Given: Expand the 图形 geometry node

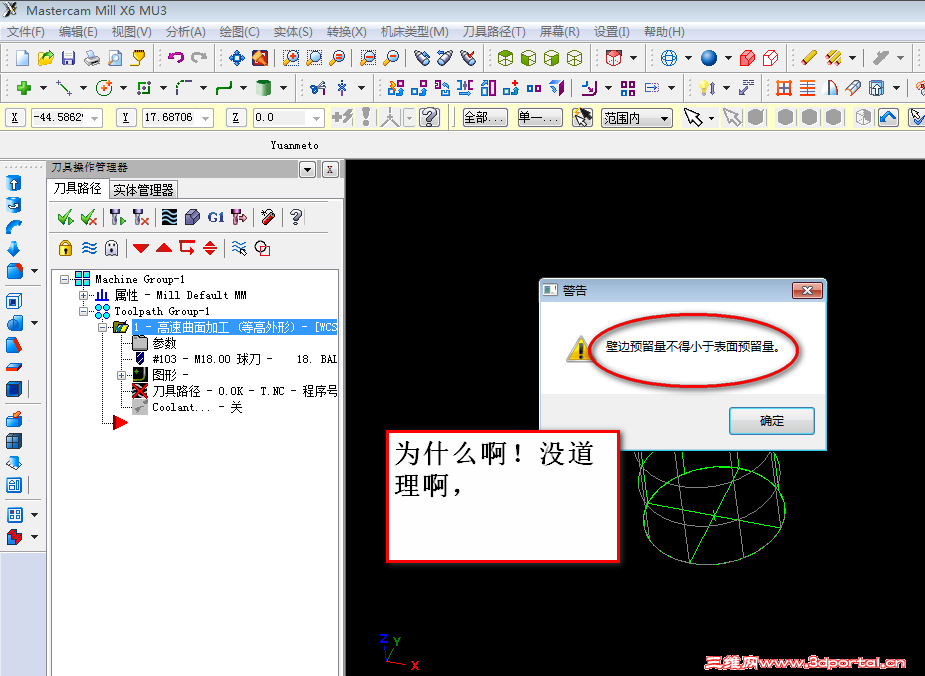Looking at the screenshot, I should pos(121,375).
